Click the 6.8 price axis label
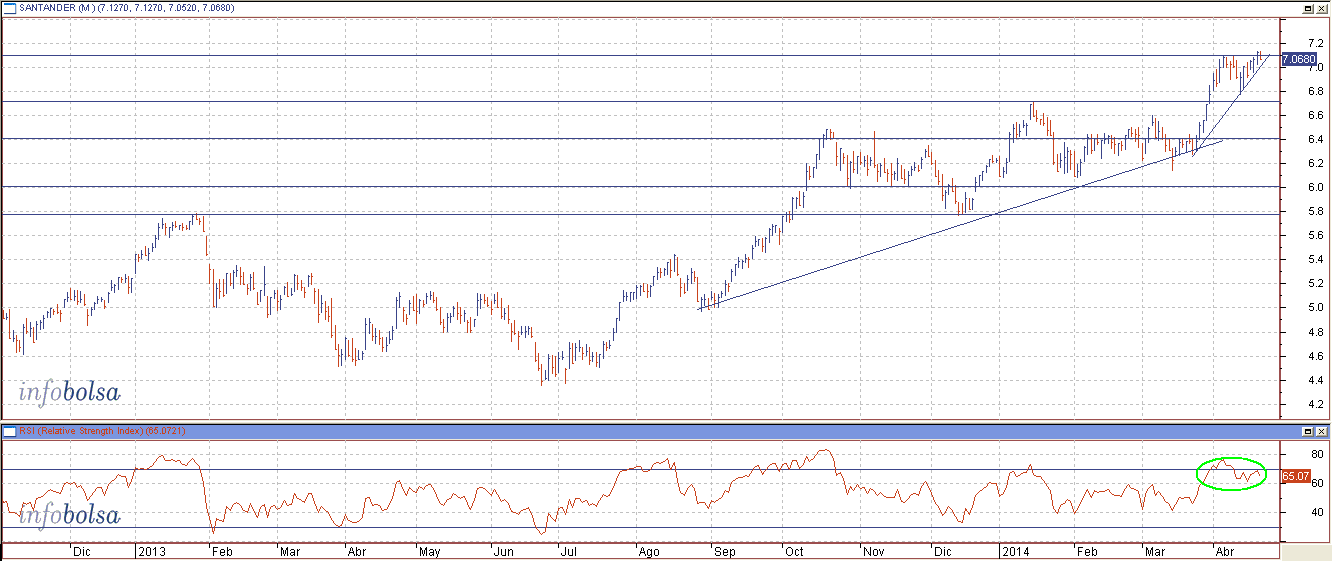This screenshot has height=561, width=1332. (x=1315, y=91)
